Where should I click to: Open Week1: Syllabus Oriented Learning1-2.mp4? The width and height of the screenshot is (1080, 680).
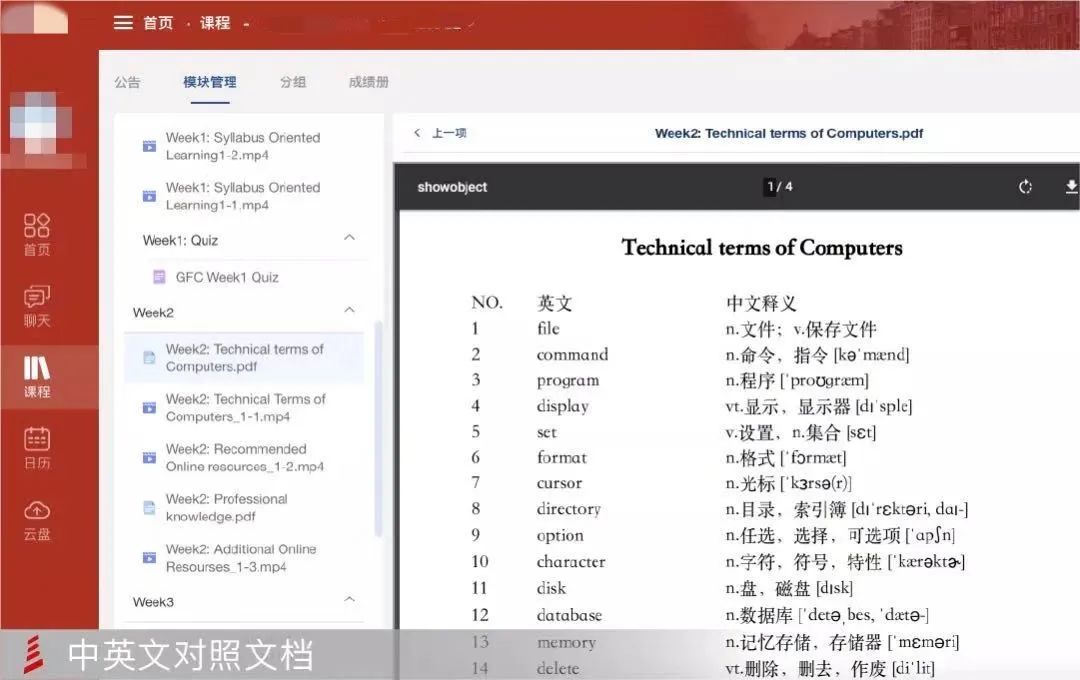[x=242, y=146]
